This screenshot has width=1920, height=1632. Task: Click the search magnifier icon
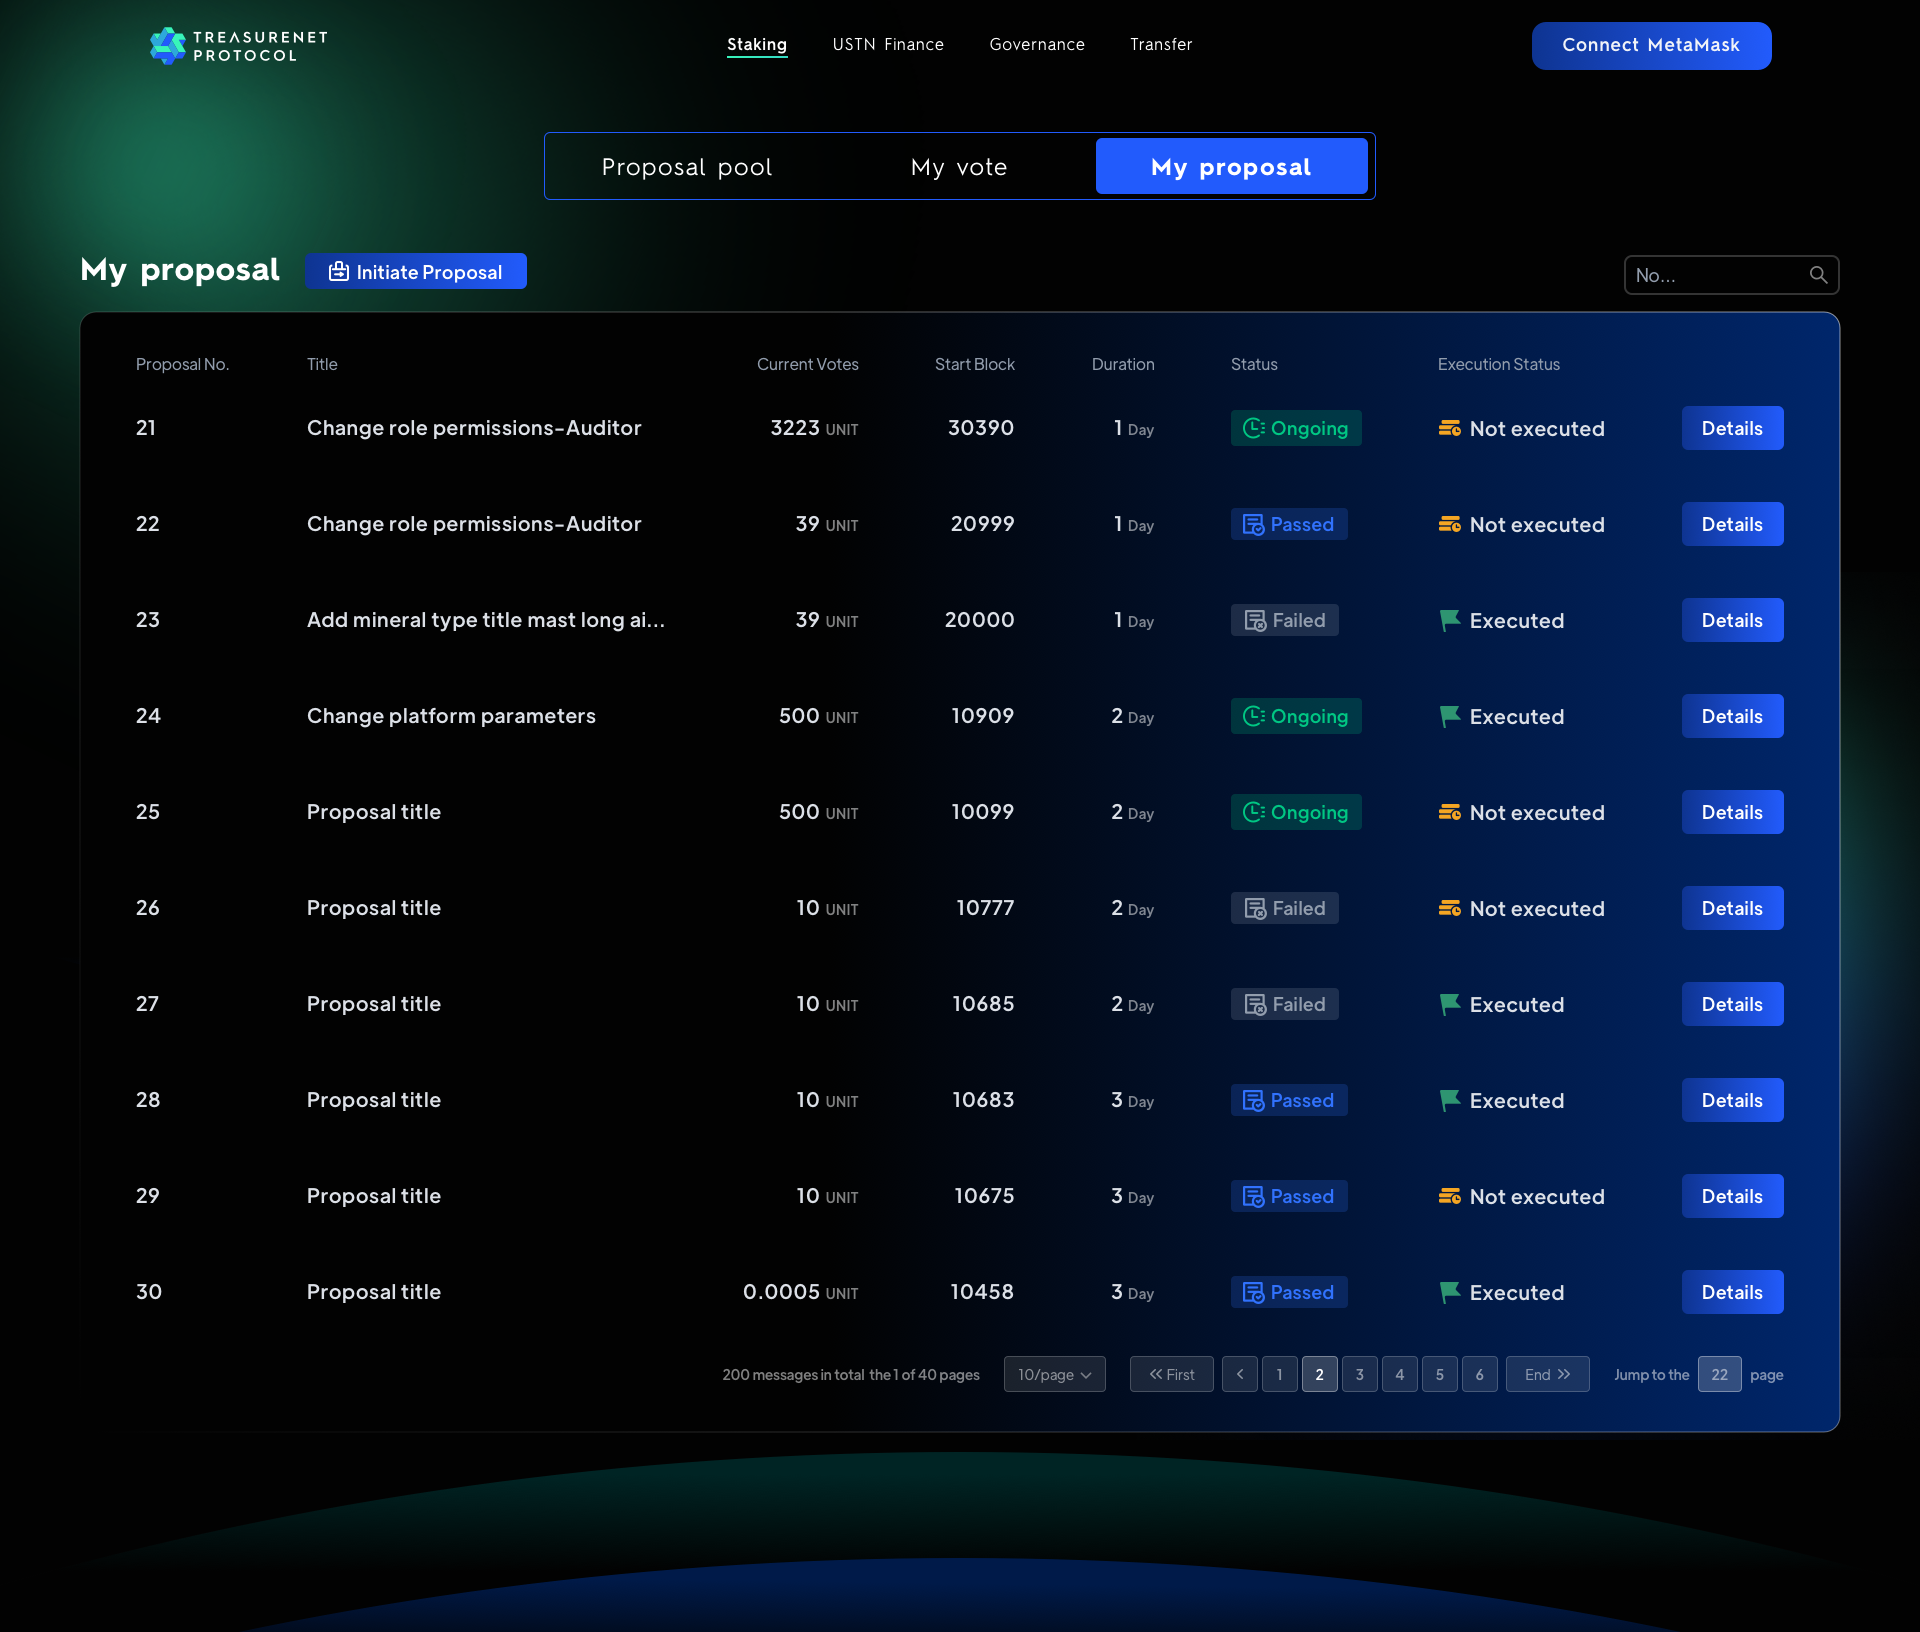(1818, 275)
